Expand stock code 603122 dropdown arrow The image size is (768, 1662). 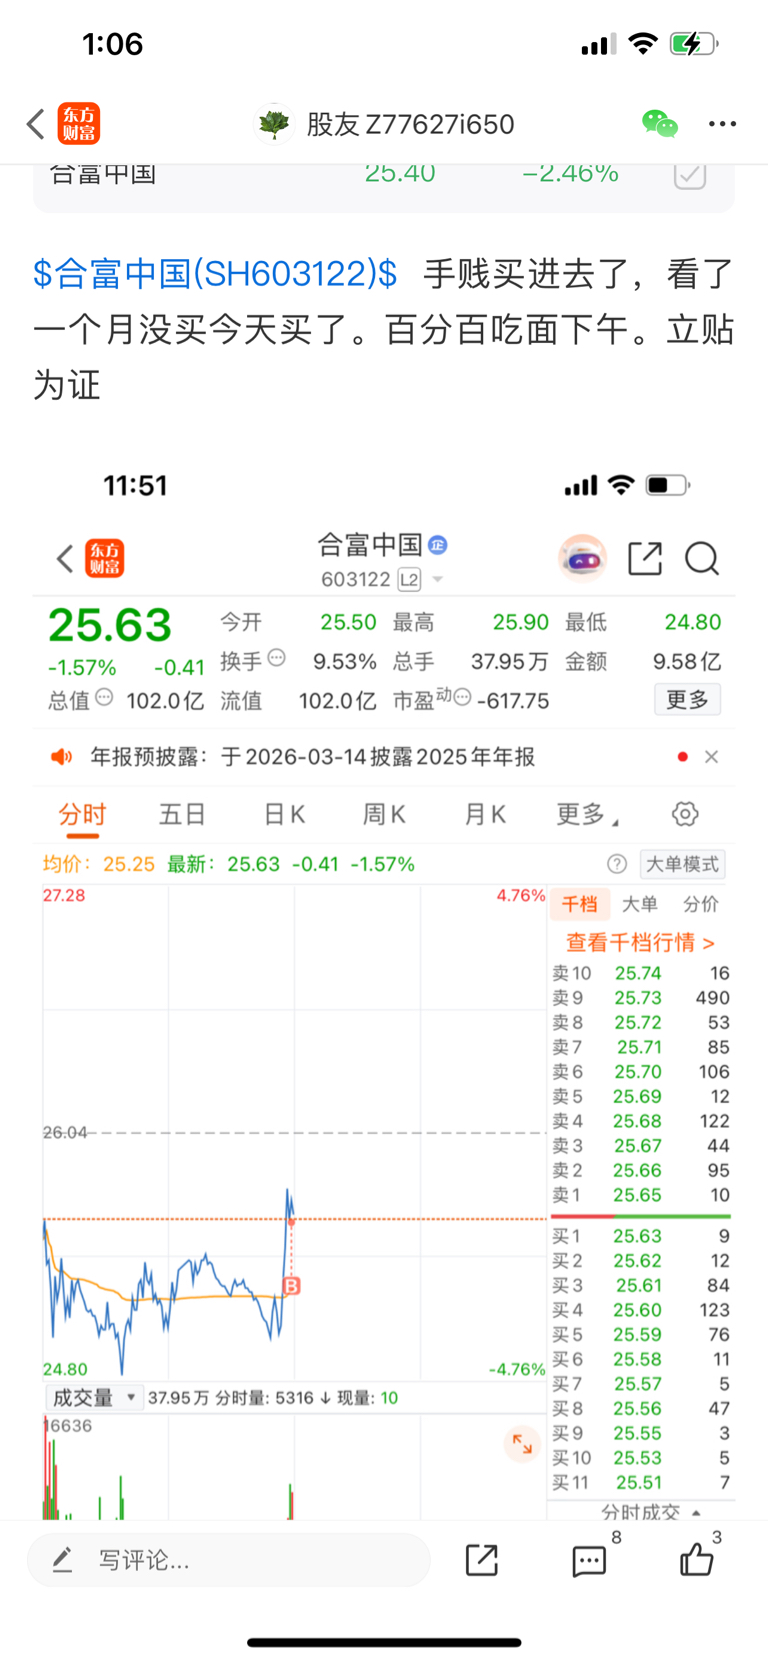(x=437, y=580)
